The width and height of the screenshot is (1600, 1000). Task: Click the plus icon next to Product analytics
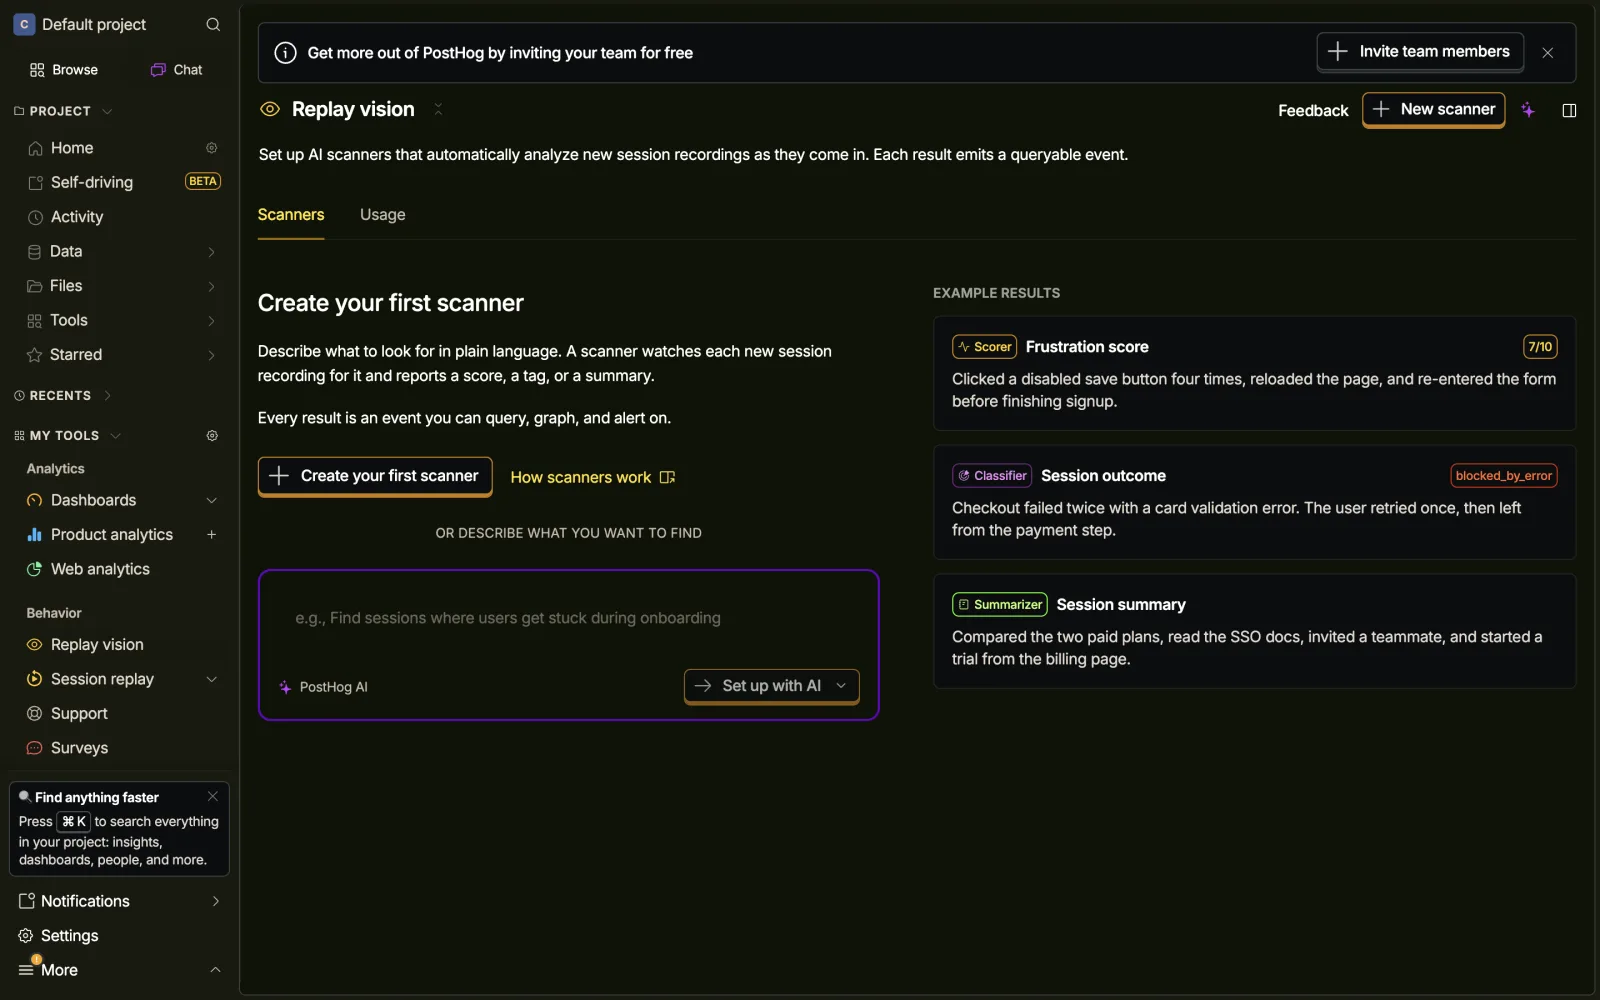pos(211,535)
